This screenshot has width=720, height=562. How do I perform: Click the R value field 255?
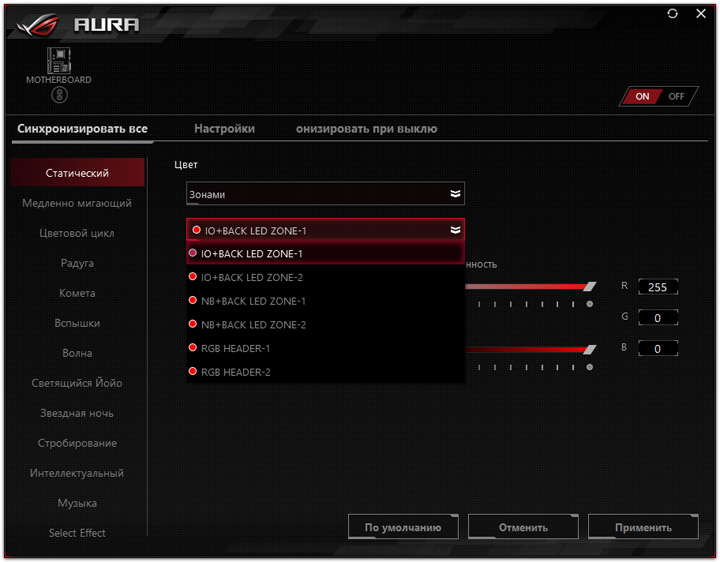[x=658, y=287]
